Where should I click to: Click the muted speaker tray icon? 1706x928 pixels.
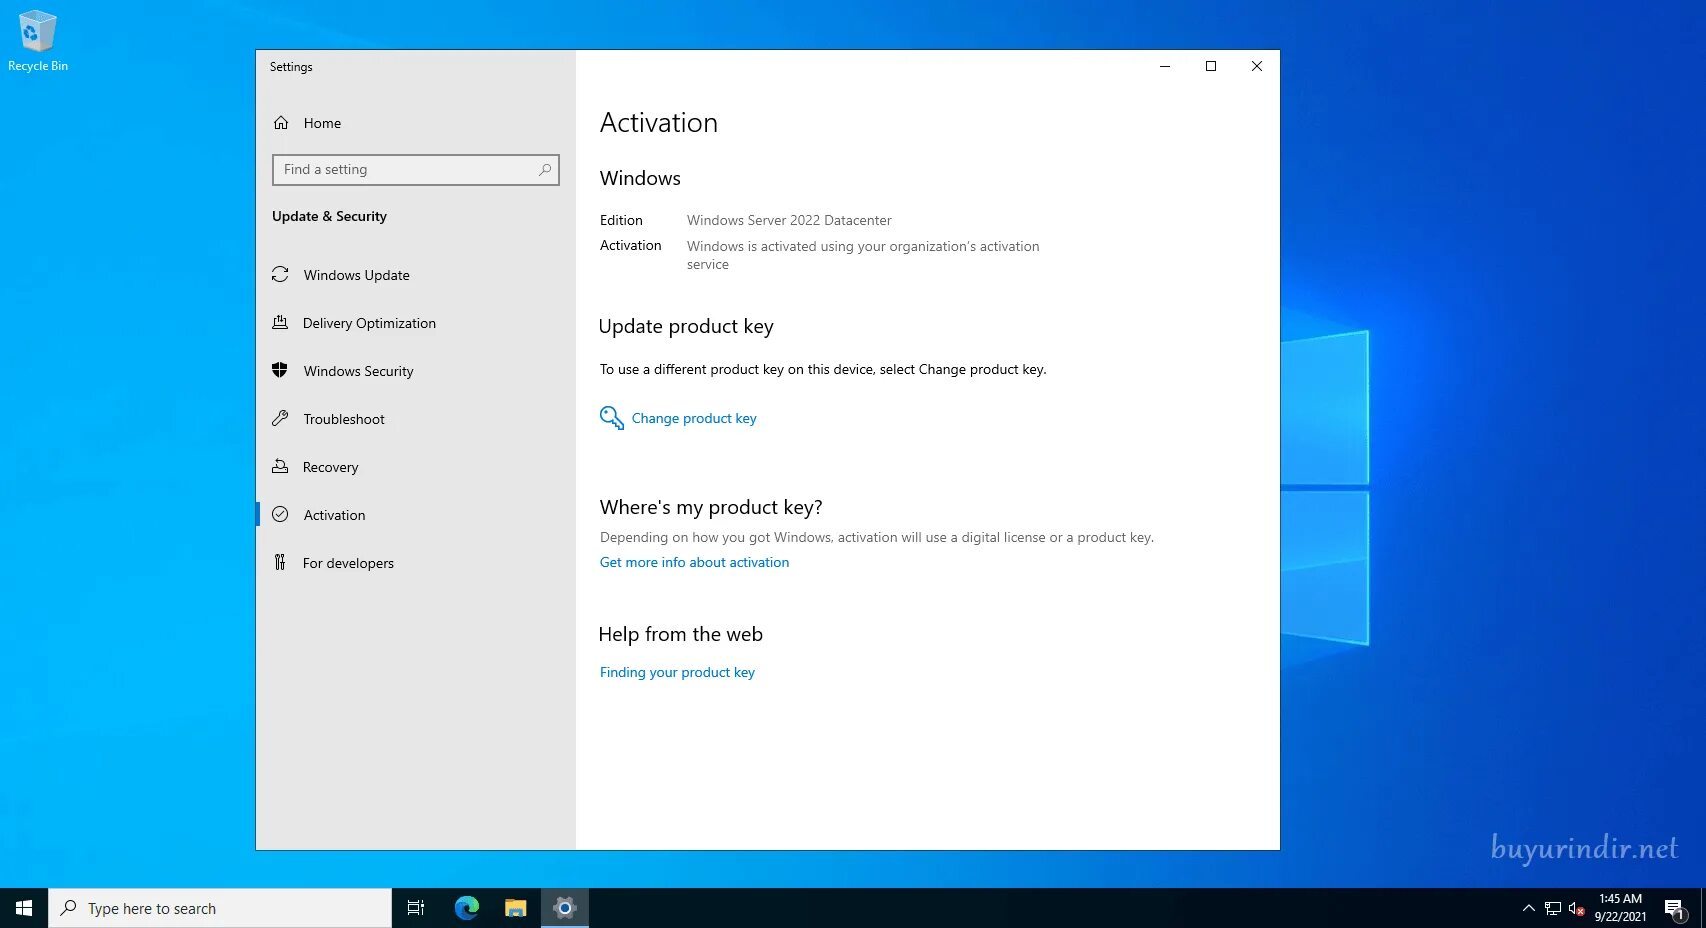(x=1576, y=908)
